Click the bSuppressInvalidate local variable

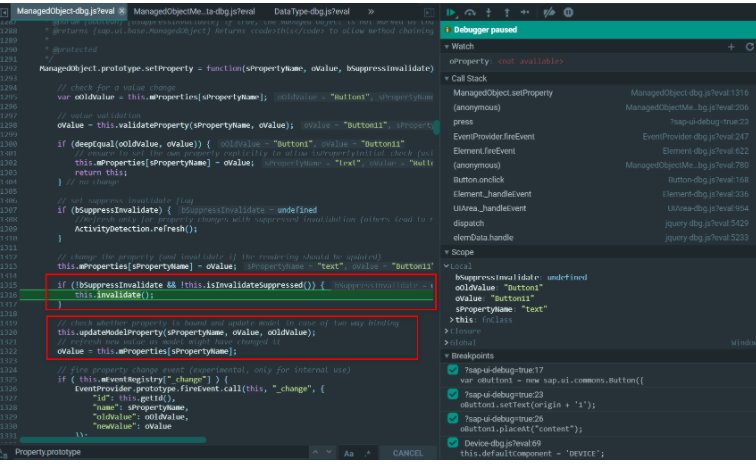521,277
